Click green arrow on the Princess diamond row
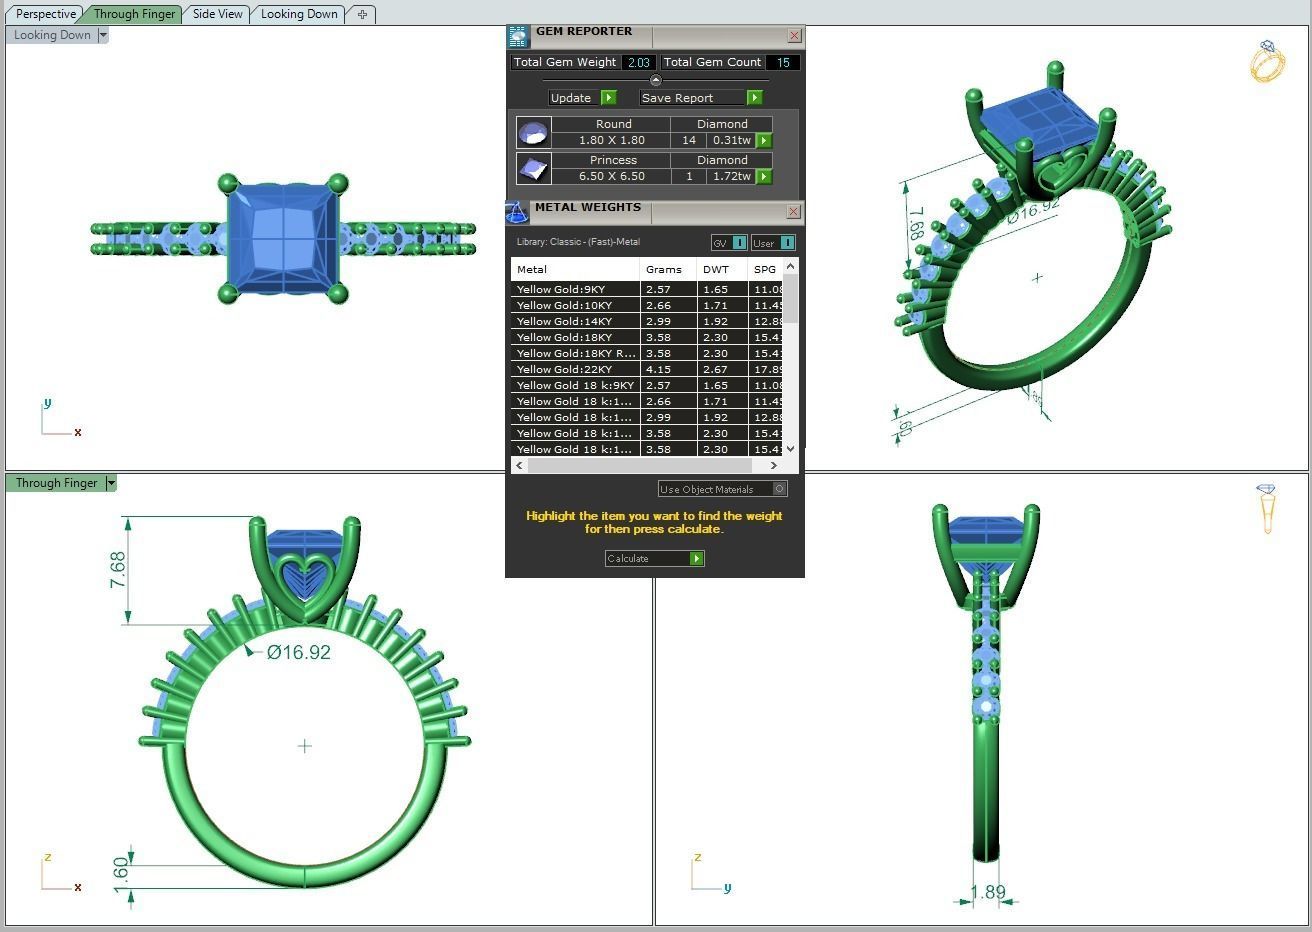This screenshot has height=932, width=1312. pyautogui.click(x=764, y=177)
